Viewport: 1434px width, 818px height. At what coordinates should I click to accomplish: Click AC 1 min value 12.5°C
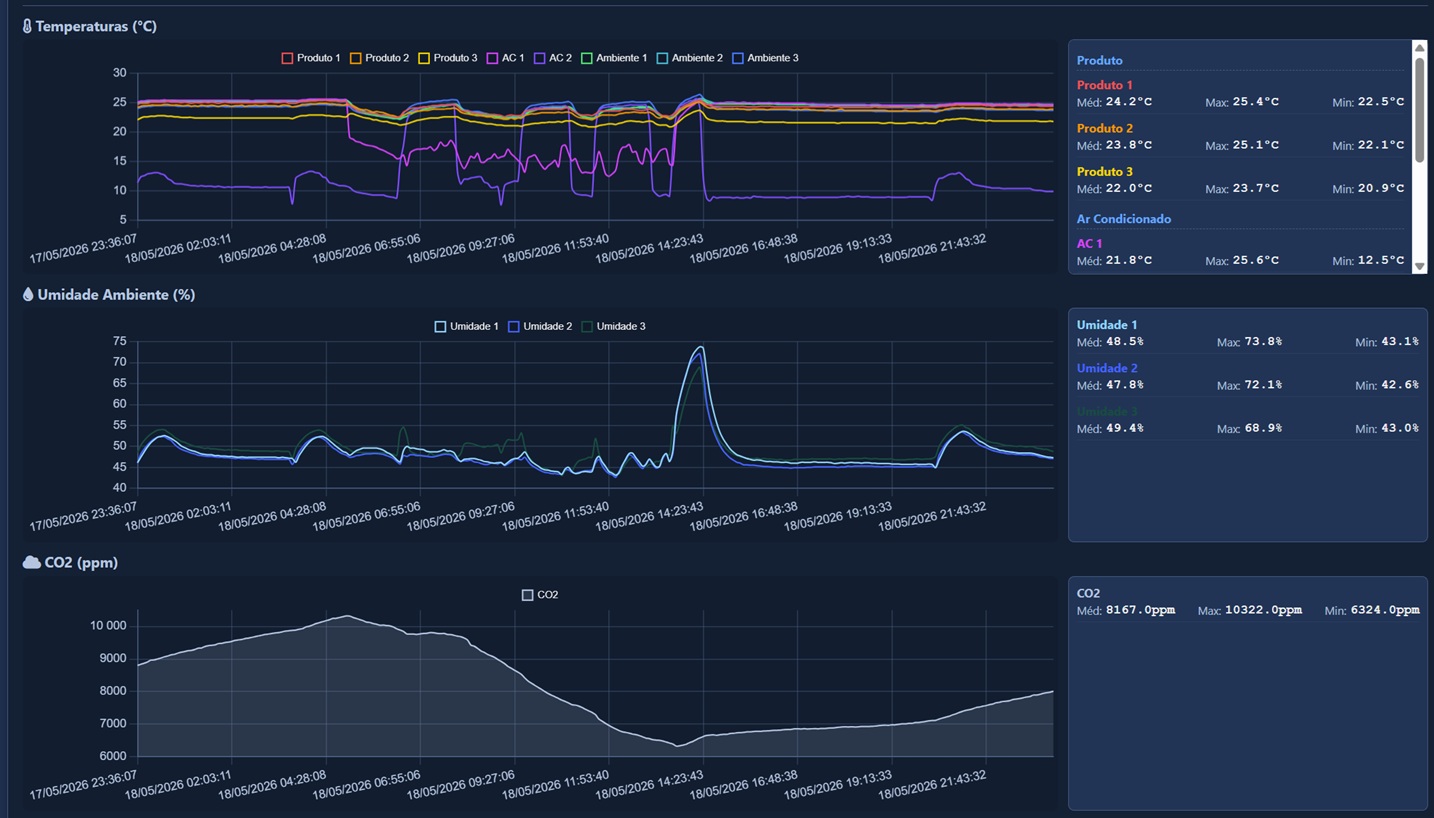[x=1381, y=260]
